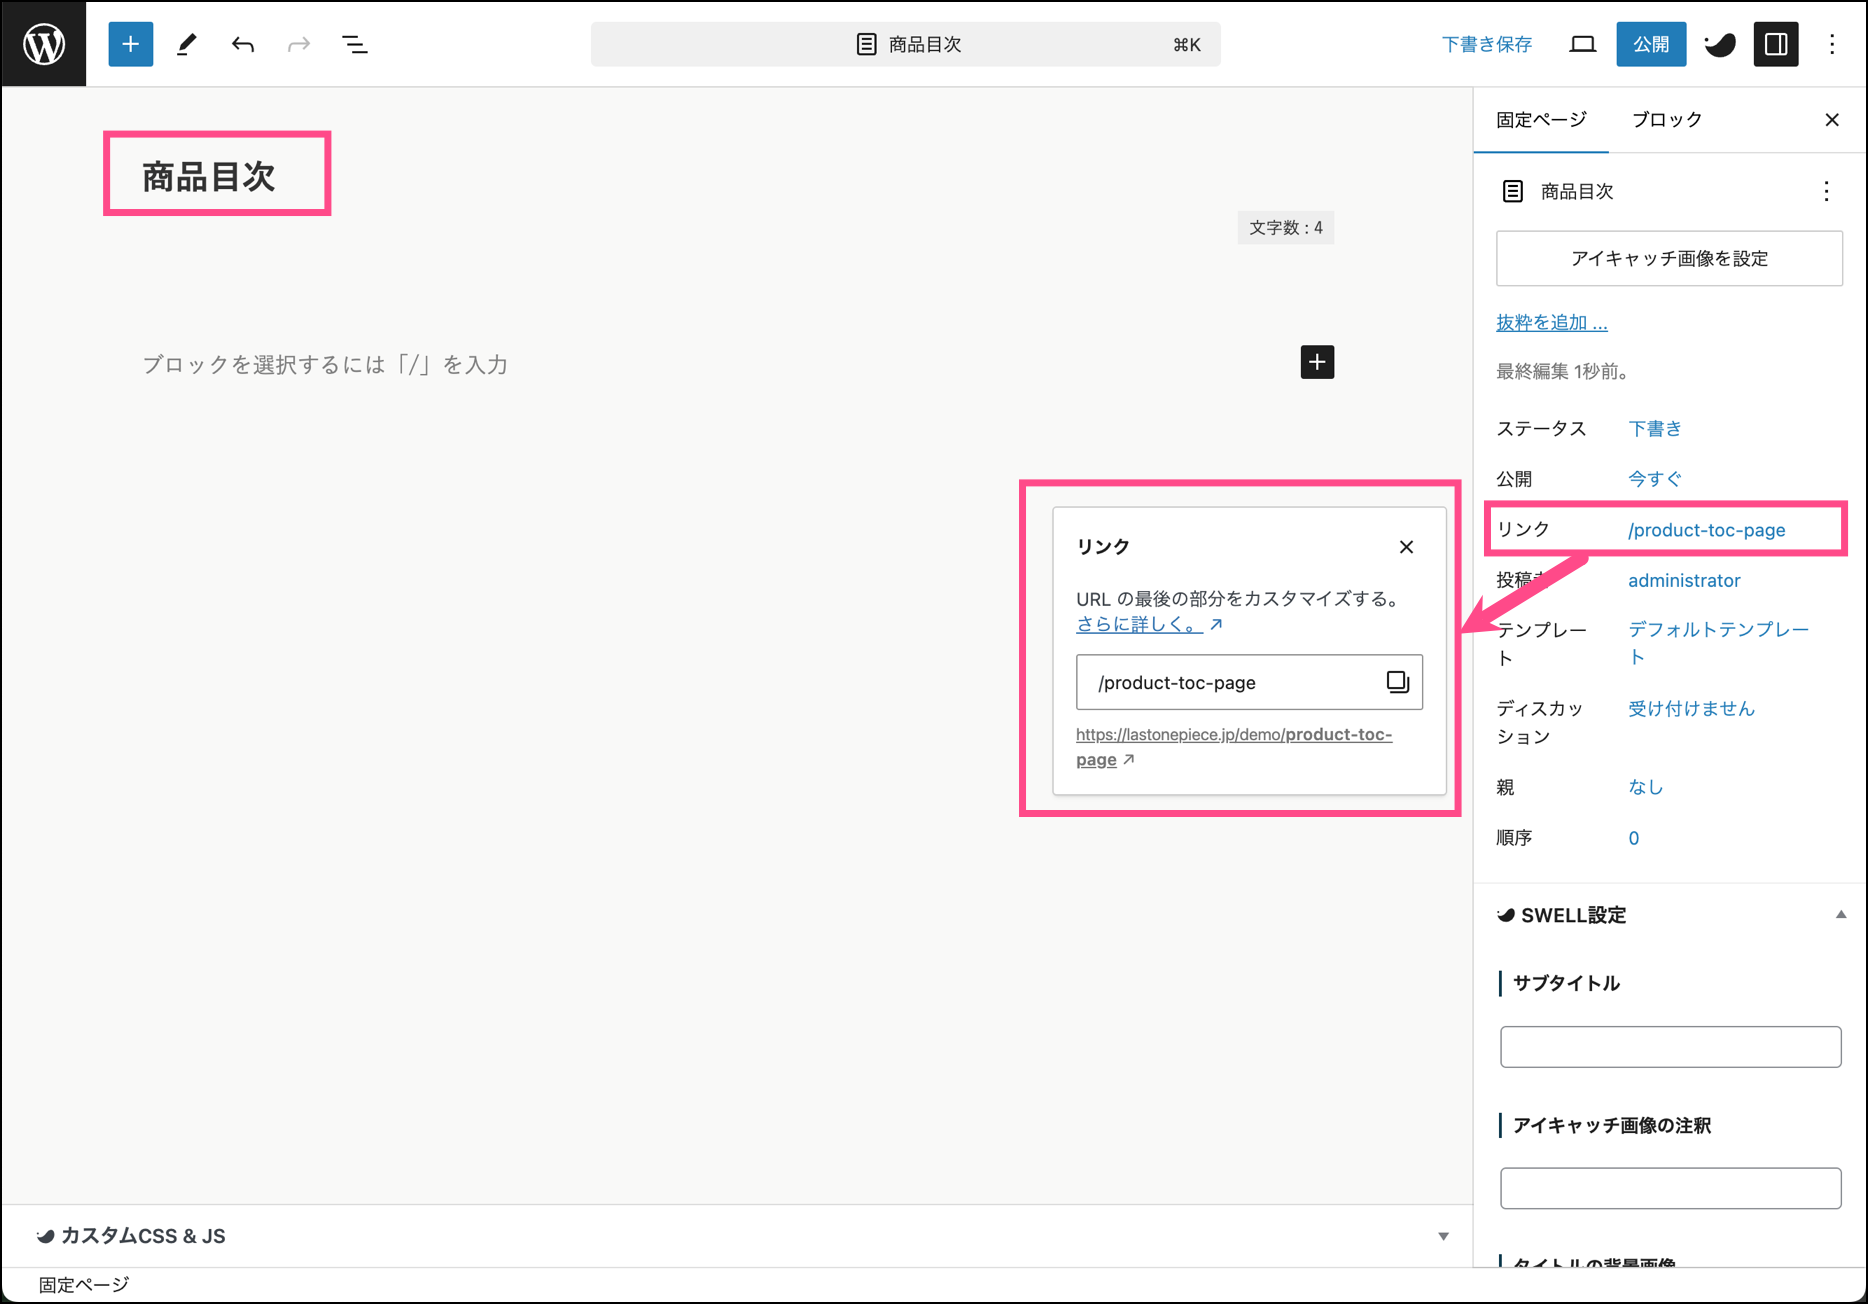Viewport: 1868px width, 1304px height.
Task: Add block with black plus button
Action: (1317, 362)
